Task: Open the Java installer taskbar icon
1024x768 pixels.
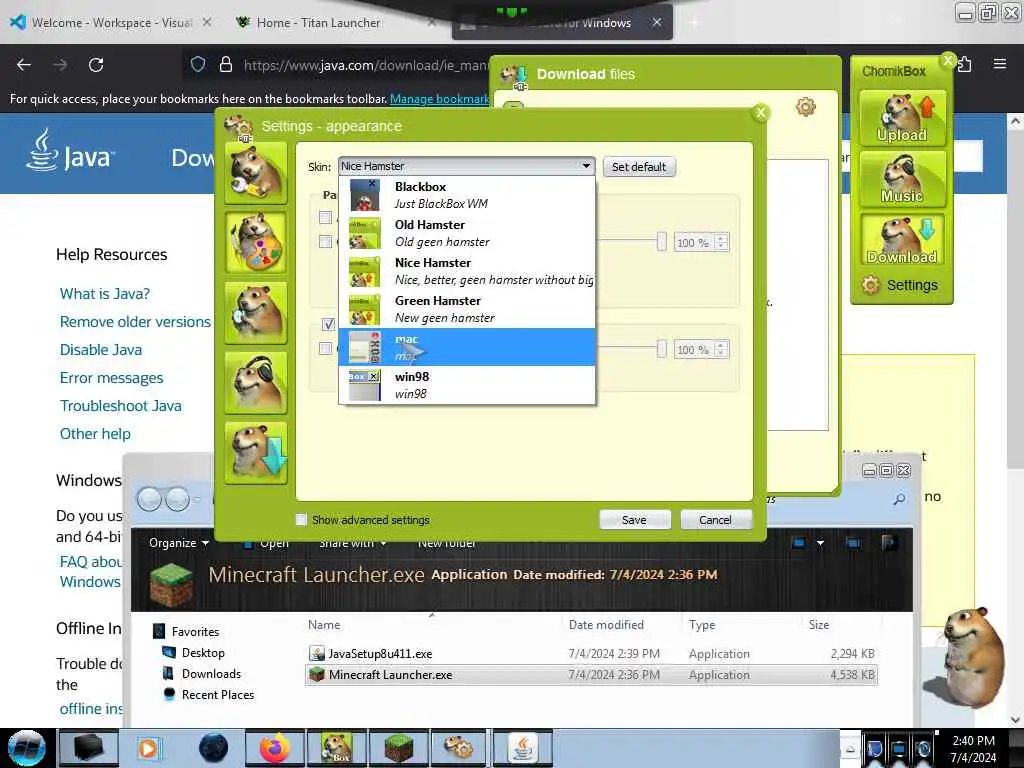Action: (x=522, y=748)
